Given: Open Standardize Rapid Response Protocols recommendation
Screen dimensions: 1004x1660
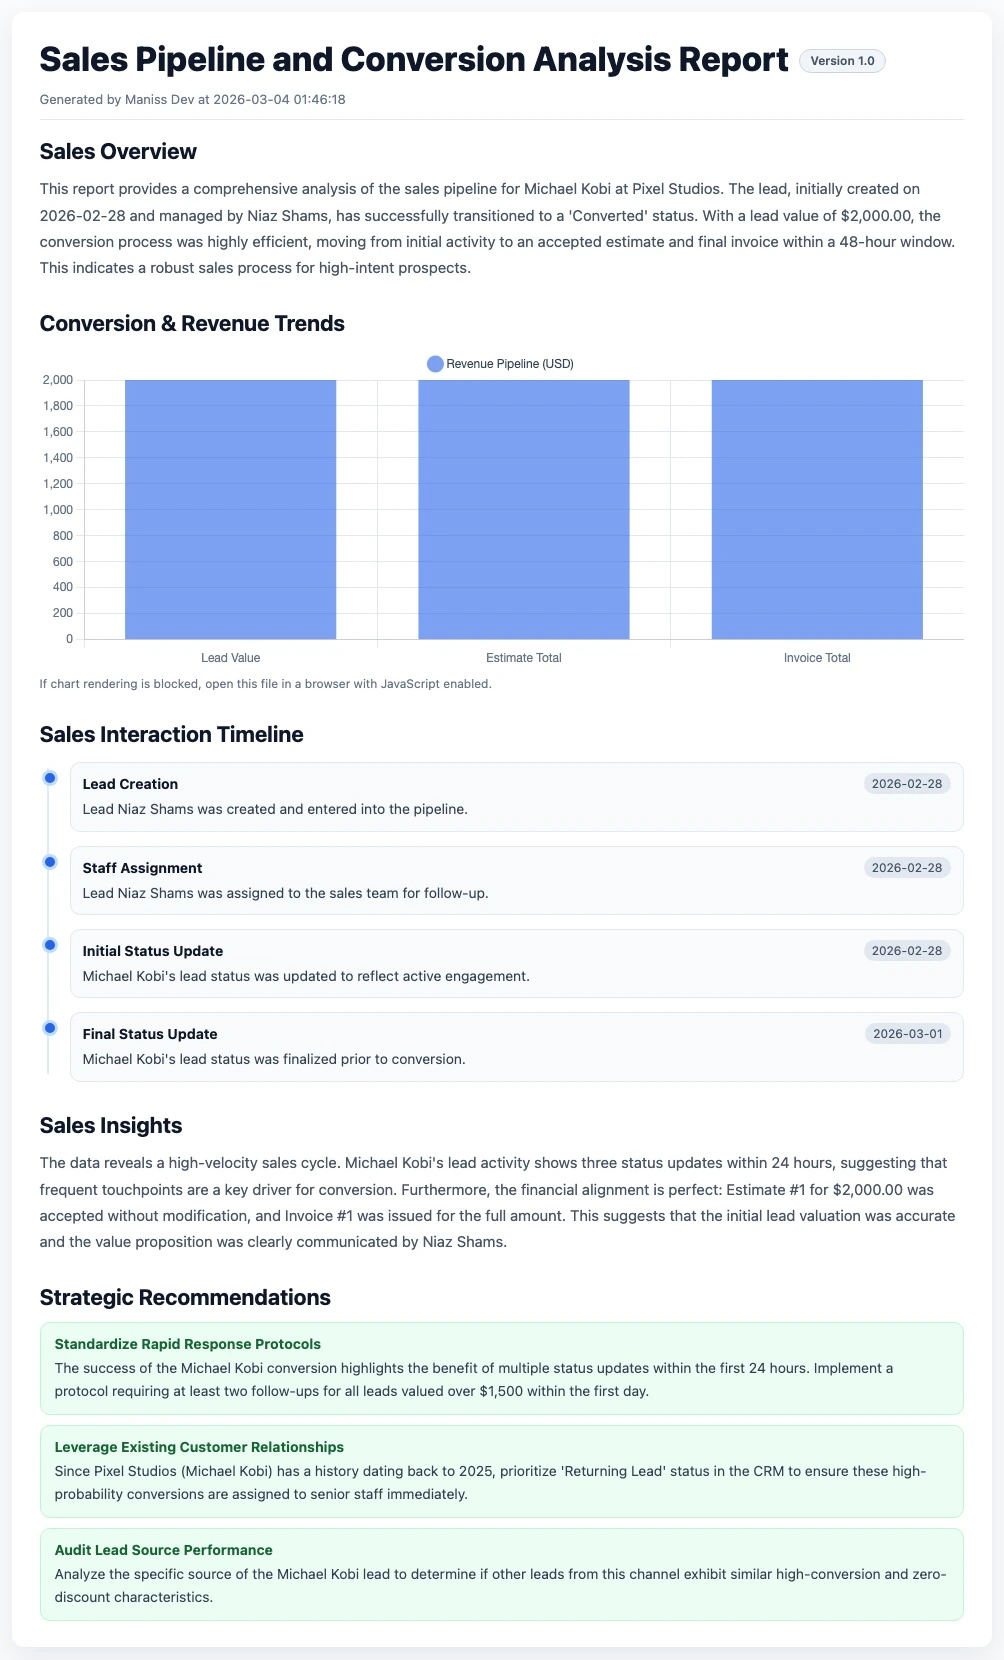Looking at the screenshot, I should point(188,1344).
